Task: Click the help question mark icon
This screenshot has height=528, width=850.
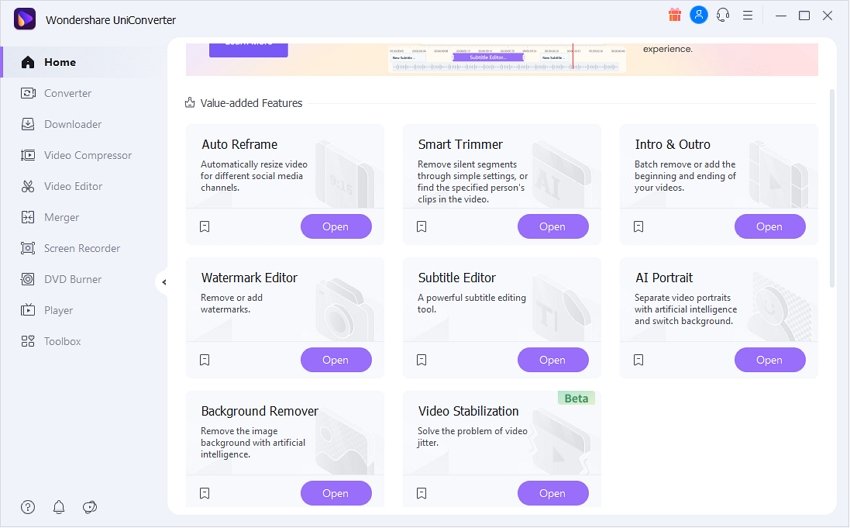Action: point(27,507)
